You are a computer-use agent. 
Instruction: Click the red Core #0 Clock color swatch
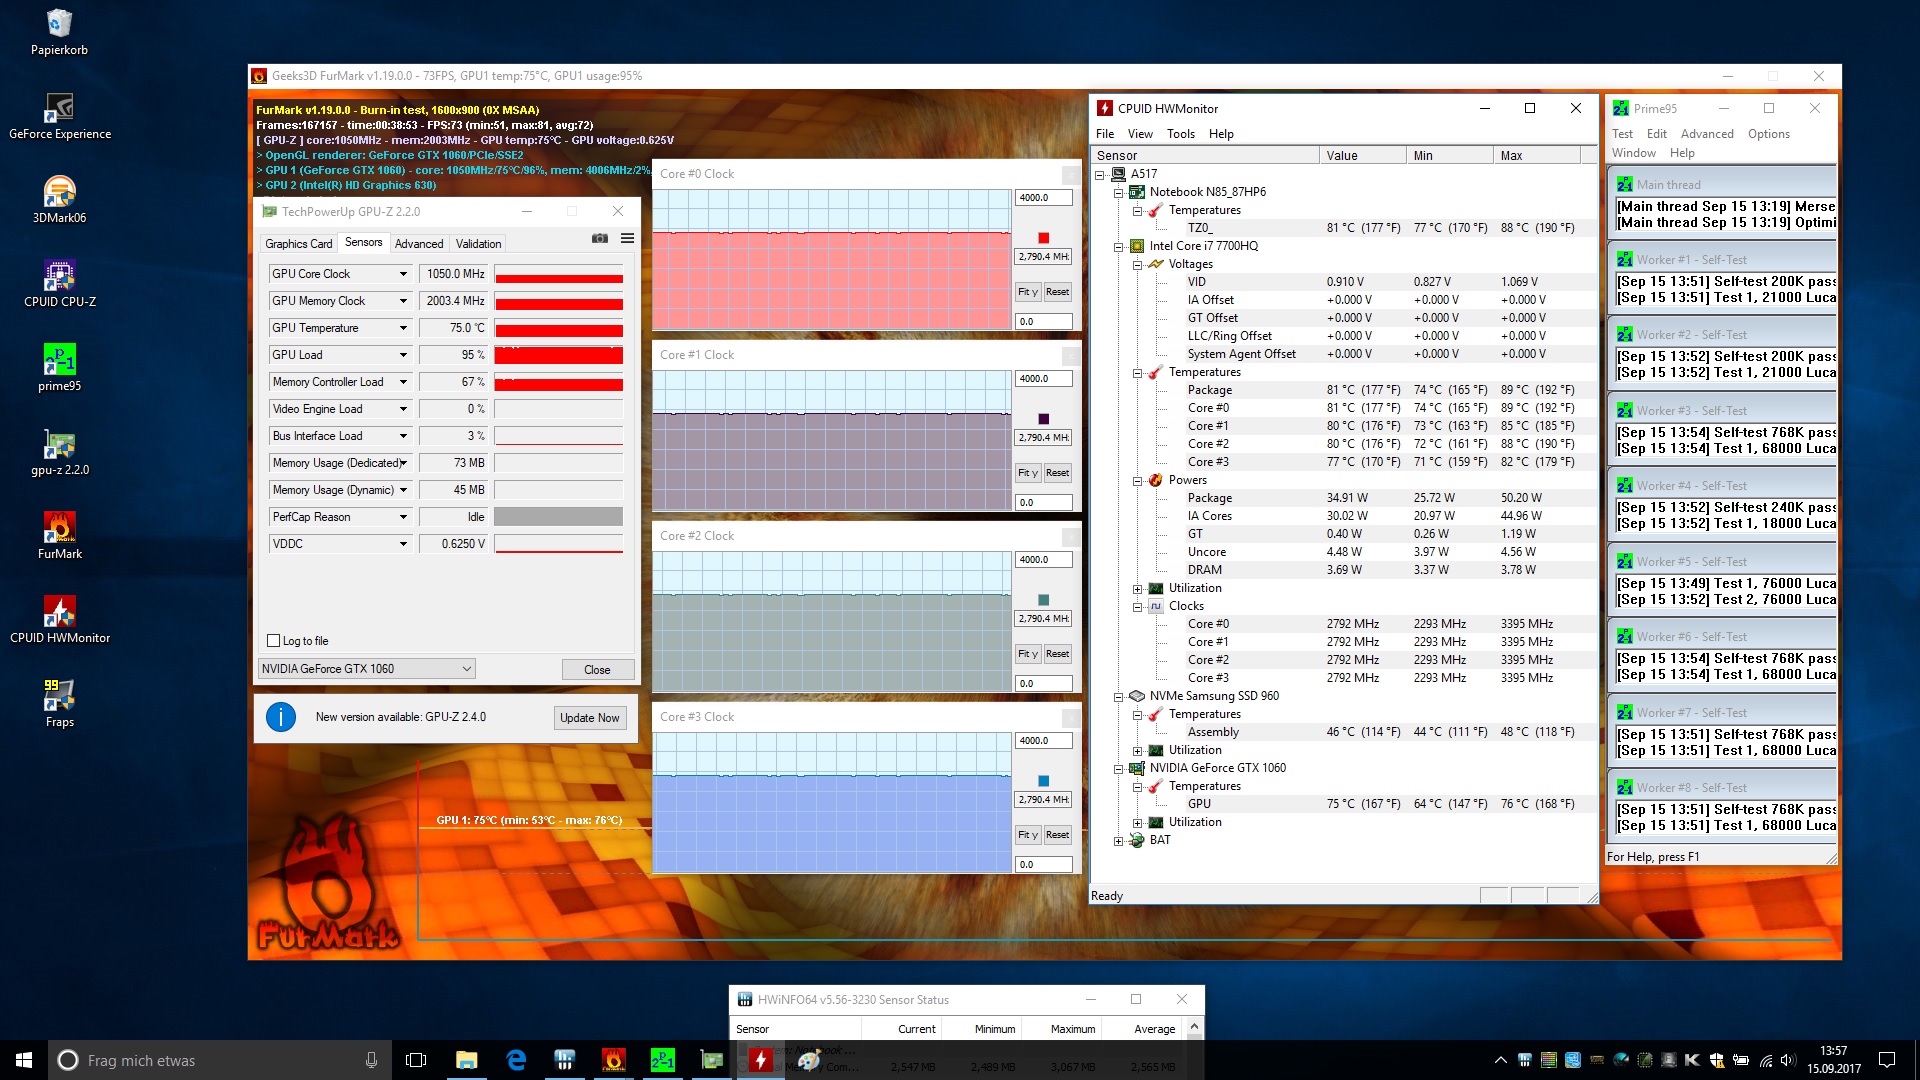[1043, 238]
